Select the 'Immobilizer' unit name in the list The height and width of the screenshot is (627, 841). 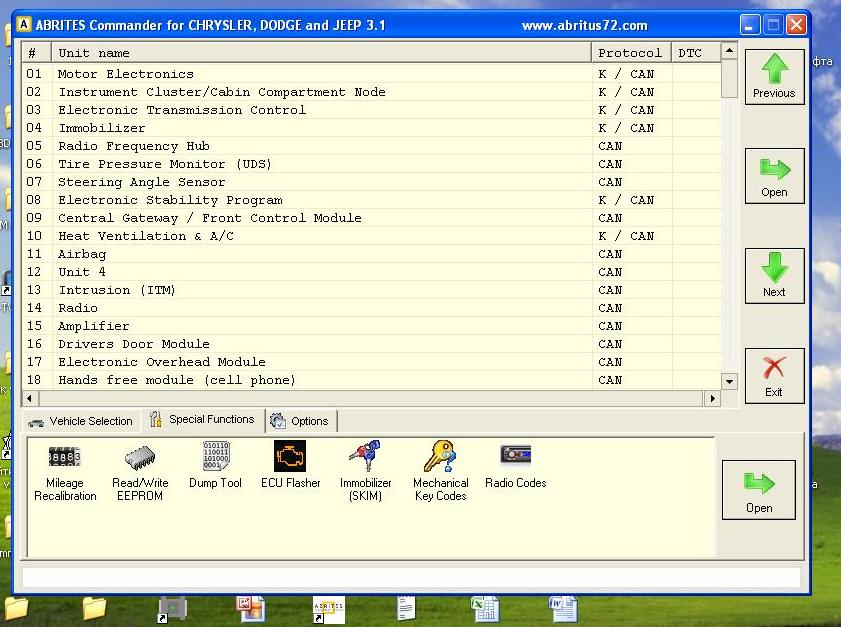point(102,128)
